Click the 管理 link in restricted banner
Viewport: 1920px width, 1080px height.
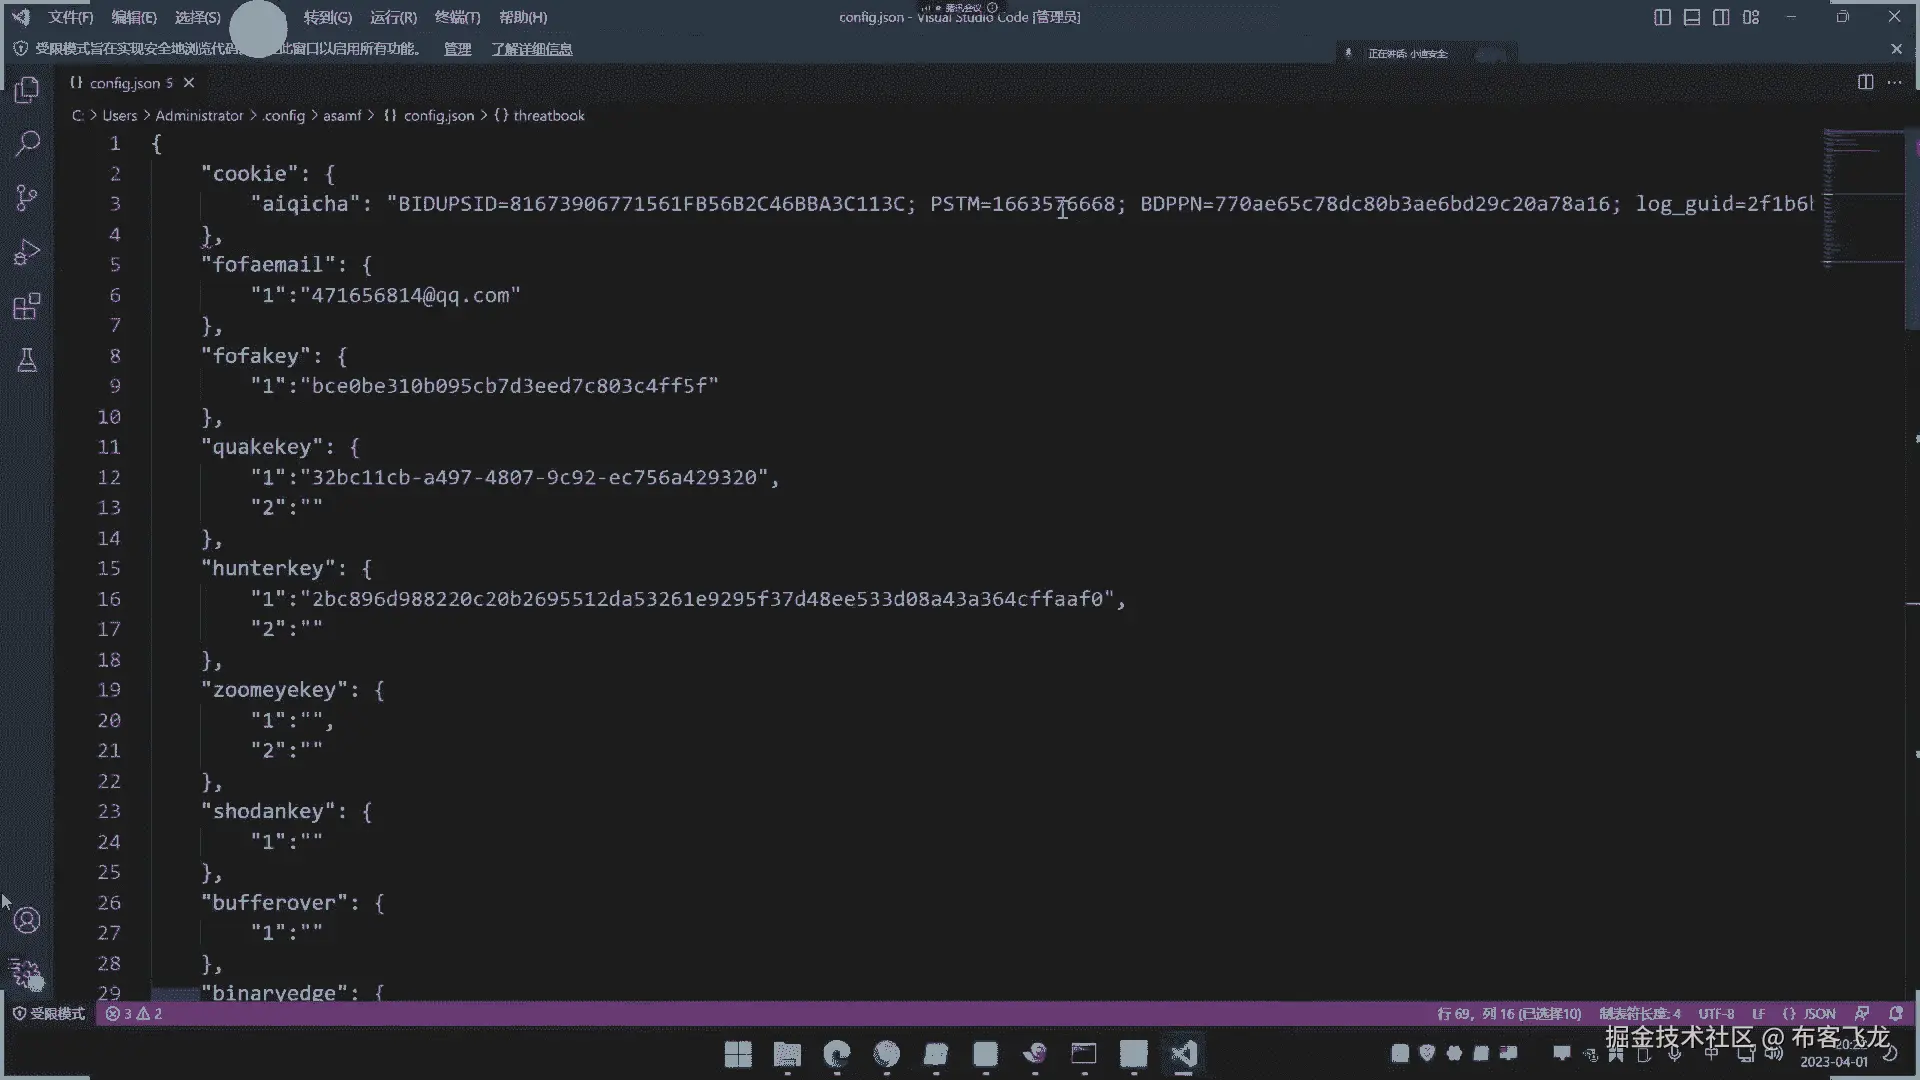tap(457, 49)
